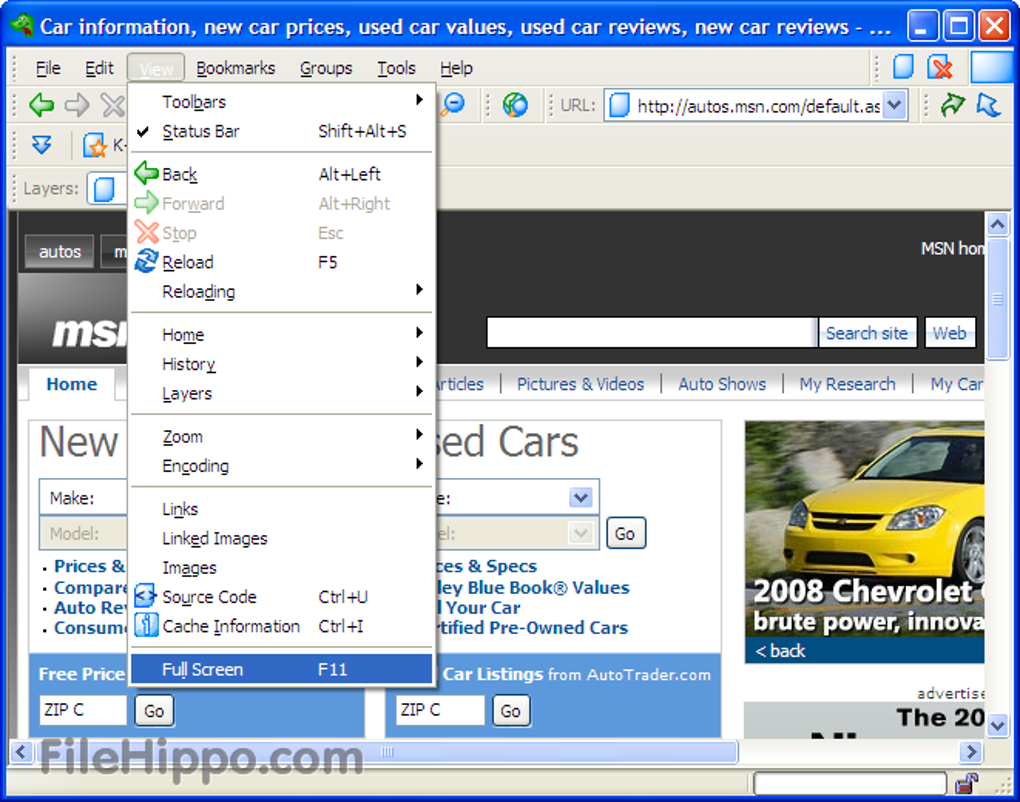The height and width of the screenshot is (802, 1020).
Task: Open the used cars Make dropdown
Action: point(580,498)
